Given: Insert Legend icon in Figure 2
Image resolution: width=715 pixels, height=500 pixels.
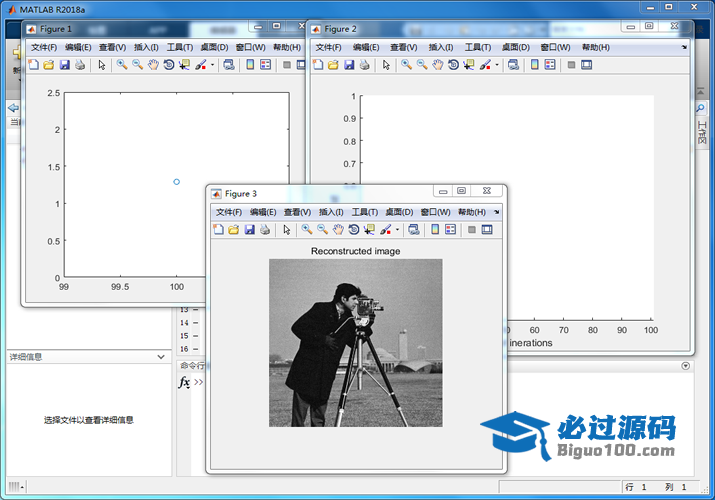Looking at the screenshot, I should (550, 65).
